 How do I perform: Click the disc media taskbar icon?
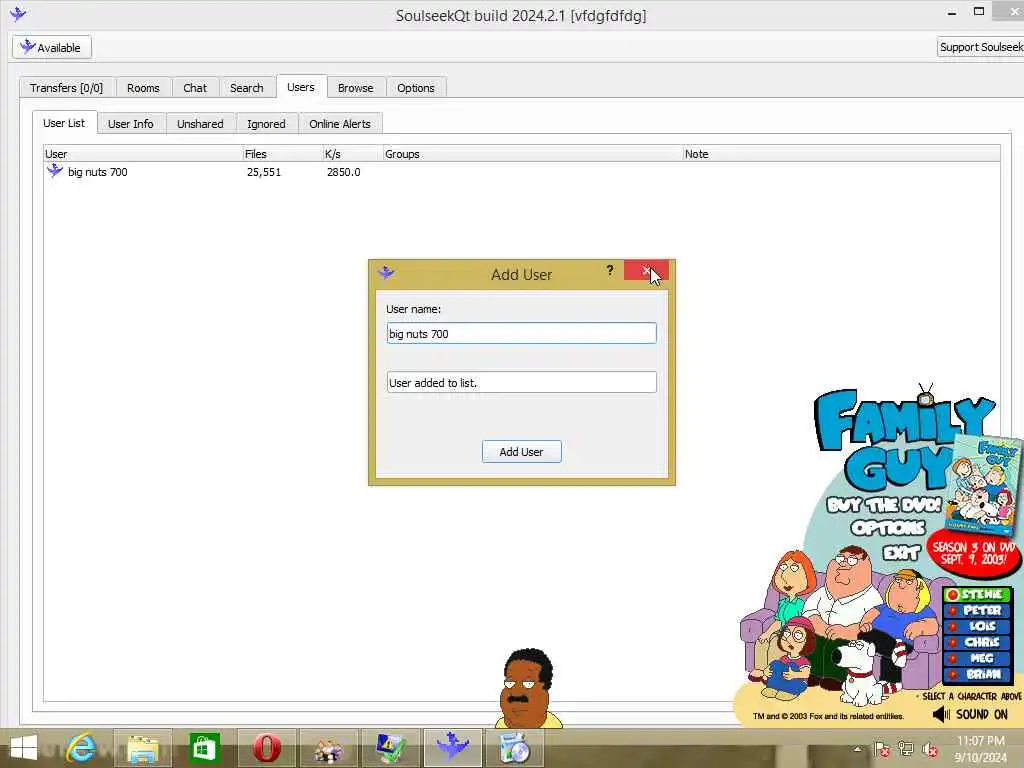click(x=515, y=748)
